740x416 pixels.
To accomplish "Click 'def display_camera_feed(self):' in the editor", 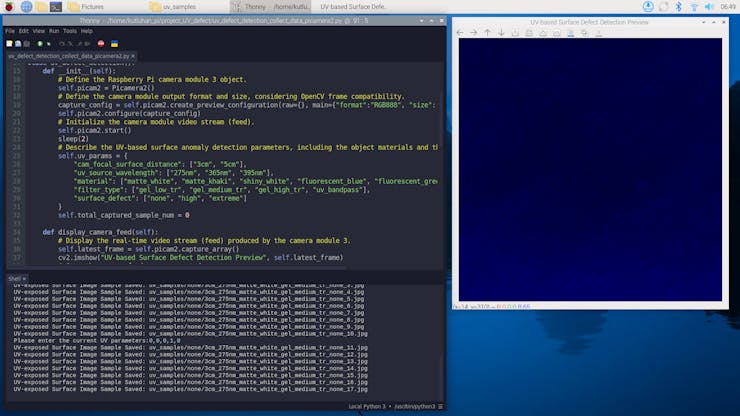I will pyautogui.click(x=101, y=232).
